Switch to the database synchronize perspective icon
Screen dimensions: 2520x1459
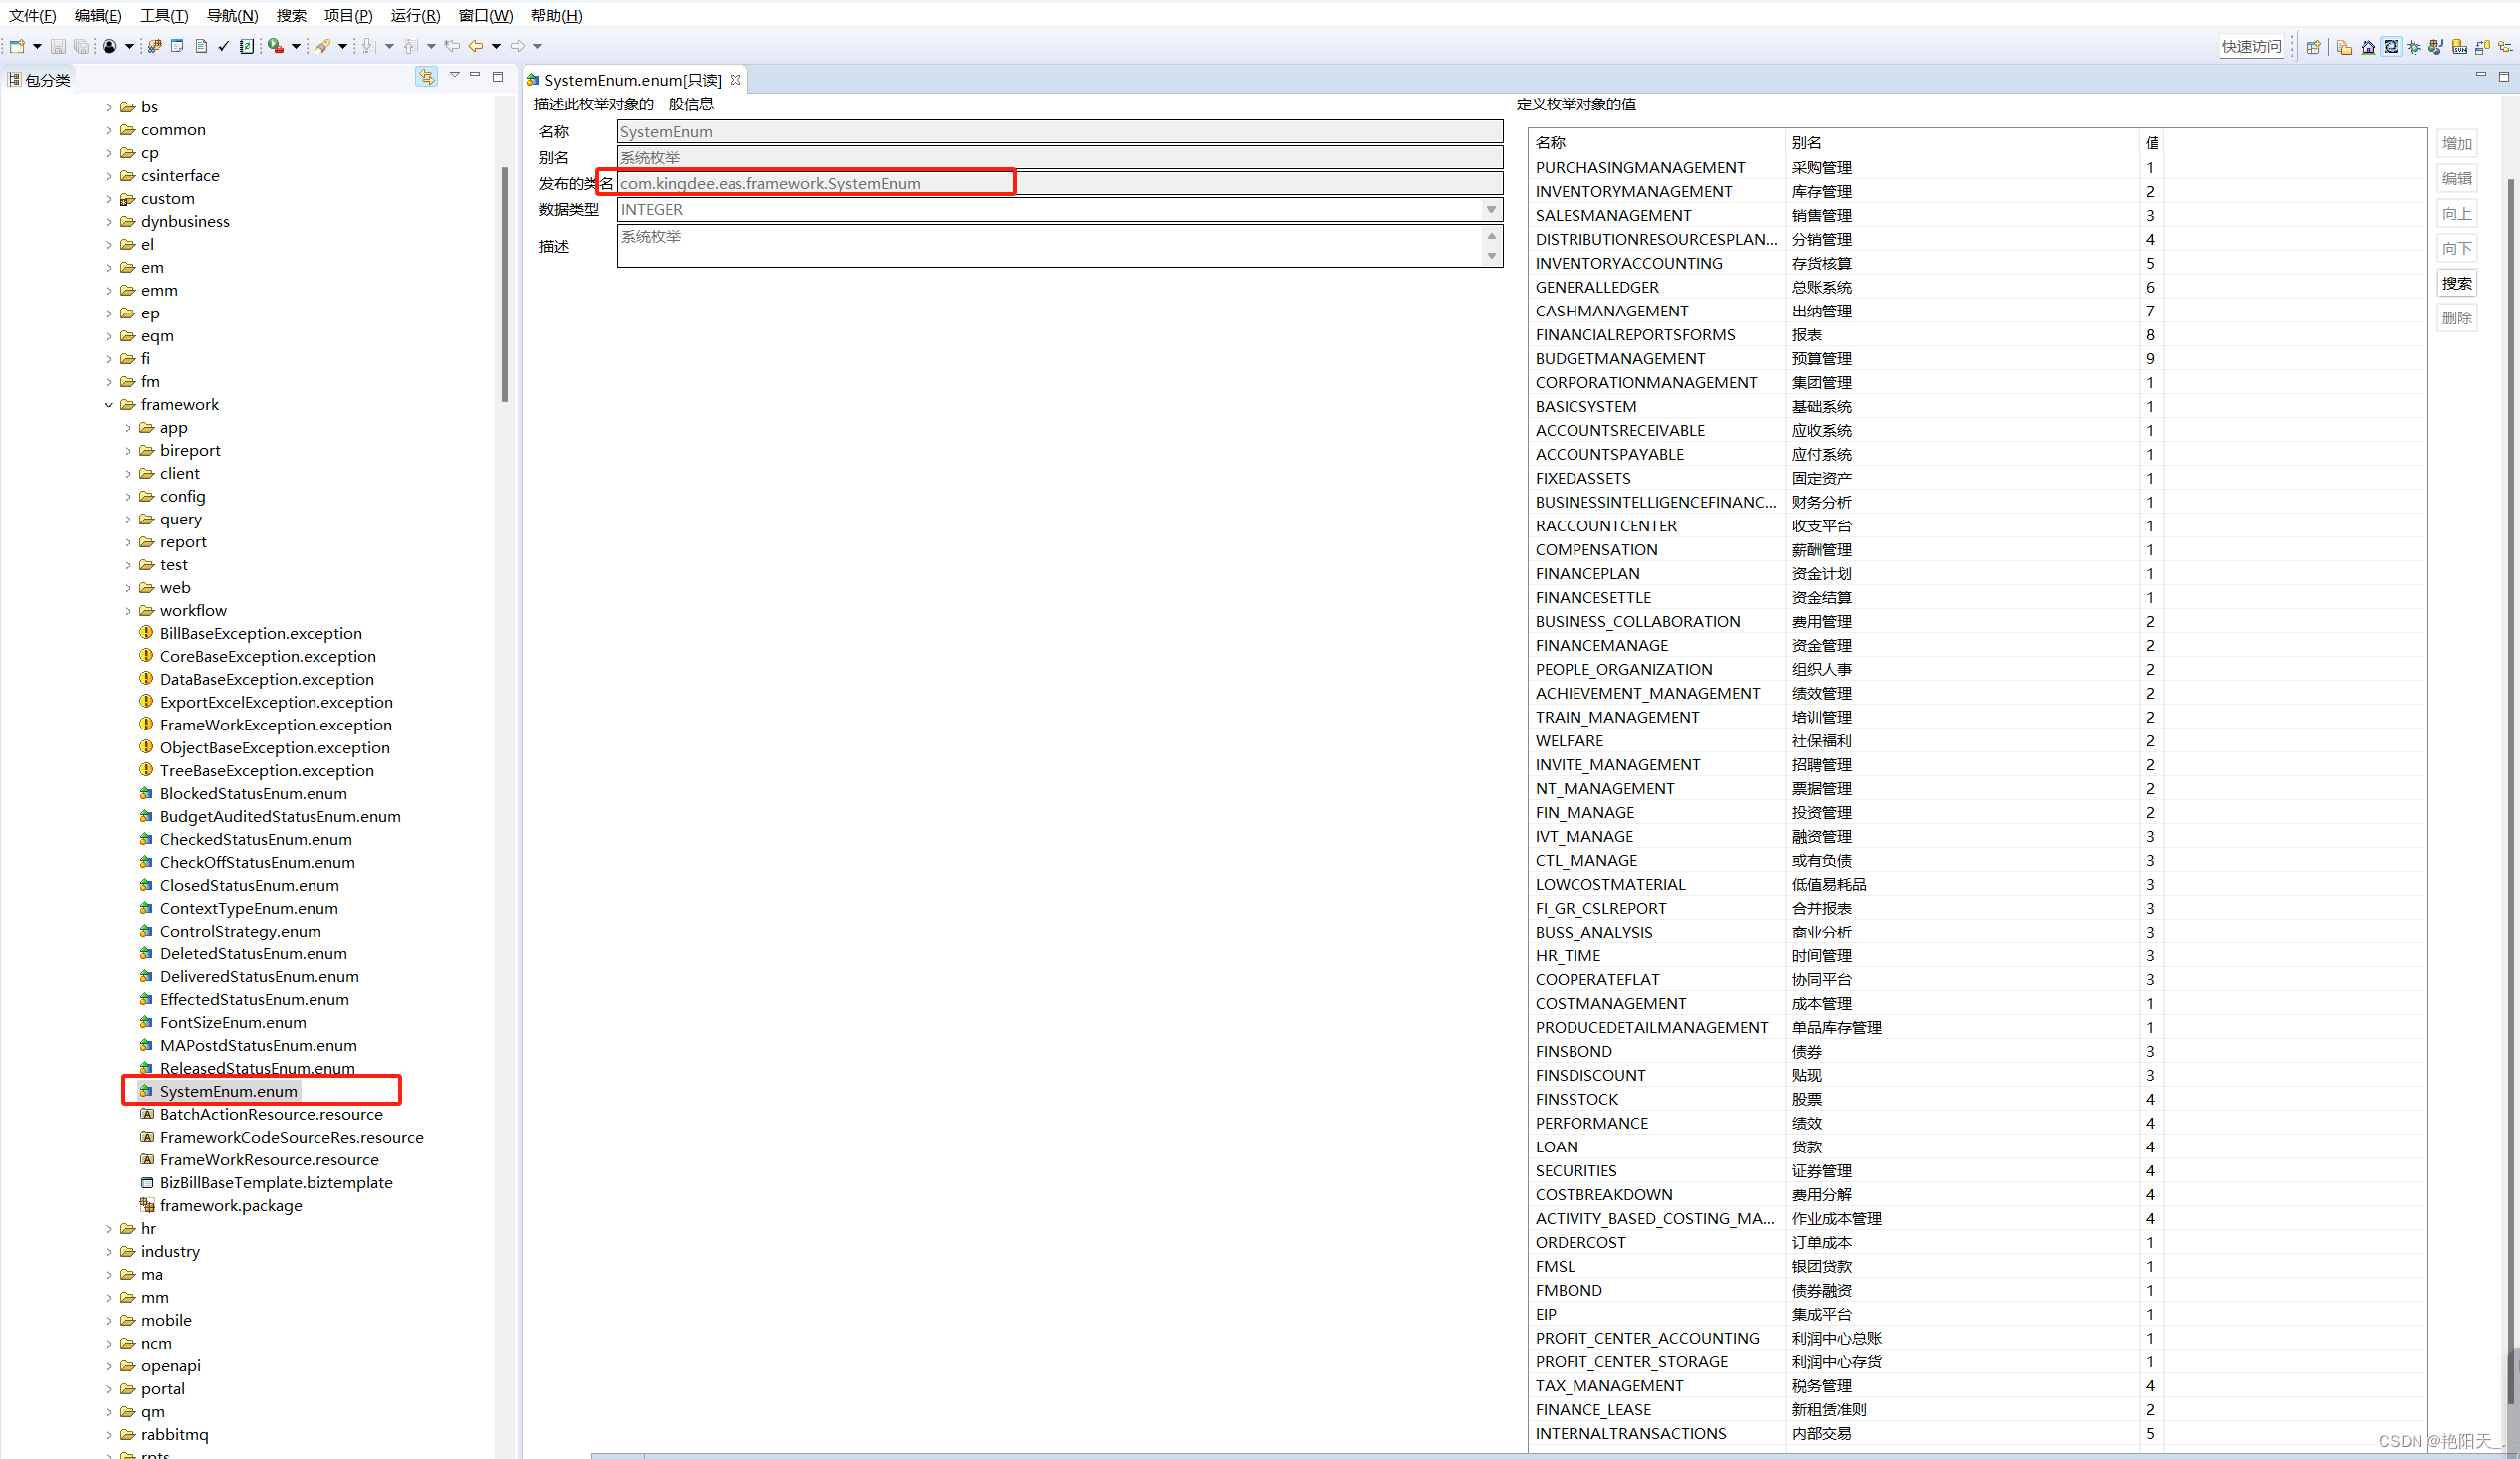click(2482, 47)
